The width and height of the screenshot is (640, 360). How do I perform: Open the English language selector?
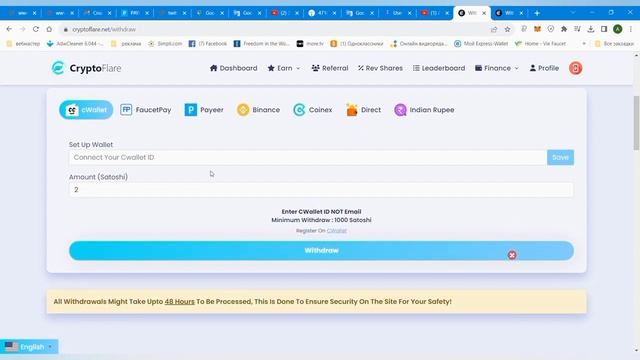[29, 347]
